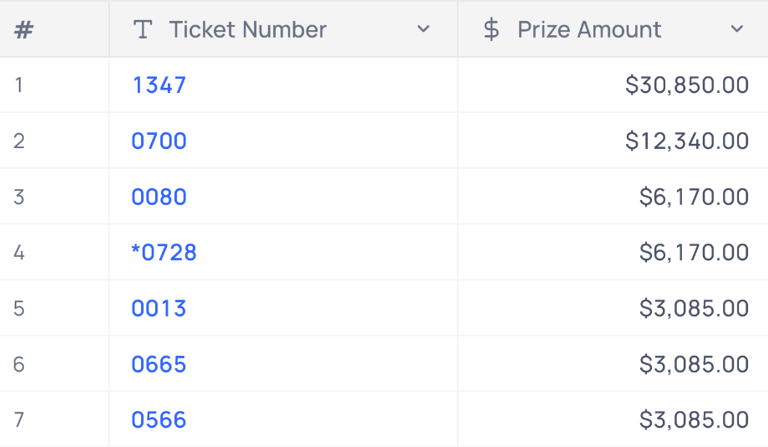Open ticket number *0728 link
The image size is (768, 447).
(164, 253)
